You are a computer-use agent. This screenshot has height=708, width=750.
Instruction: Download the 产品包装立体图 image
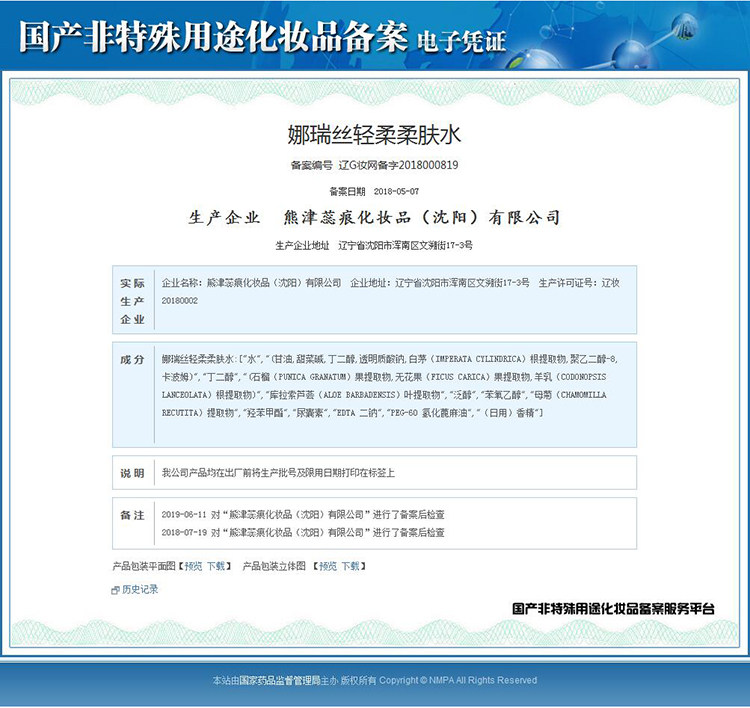(350, 566)
